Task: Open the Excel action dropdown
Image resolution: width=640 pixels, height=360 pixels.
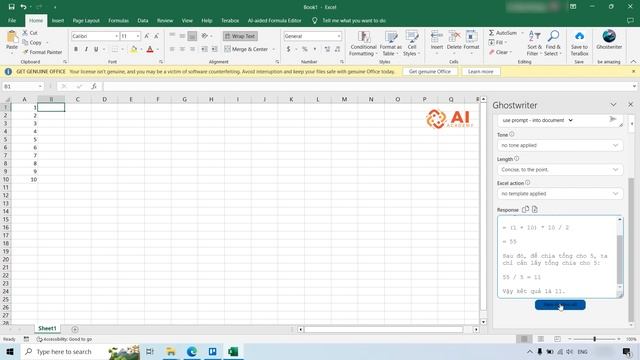Action: click(x=560, y=193)
